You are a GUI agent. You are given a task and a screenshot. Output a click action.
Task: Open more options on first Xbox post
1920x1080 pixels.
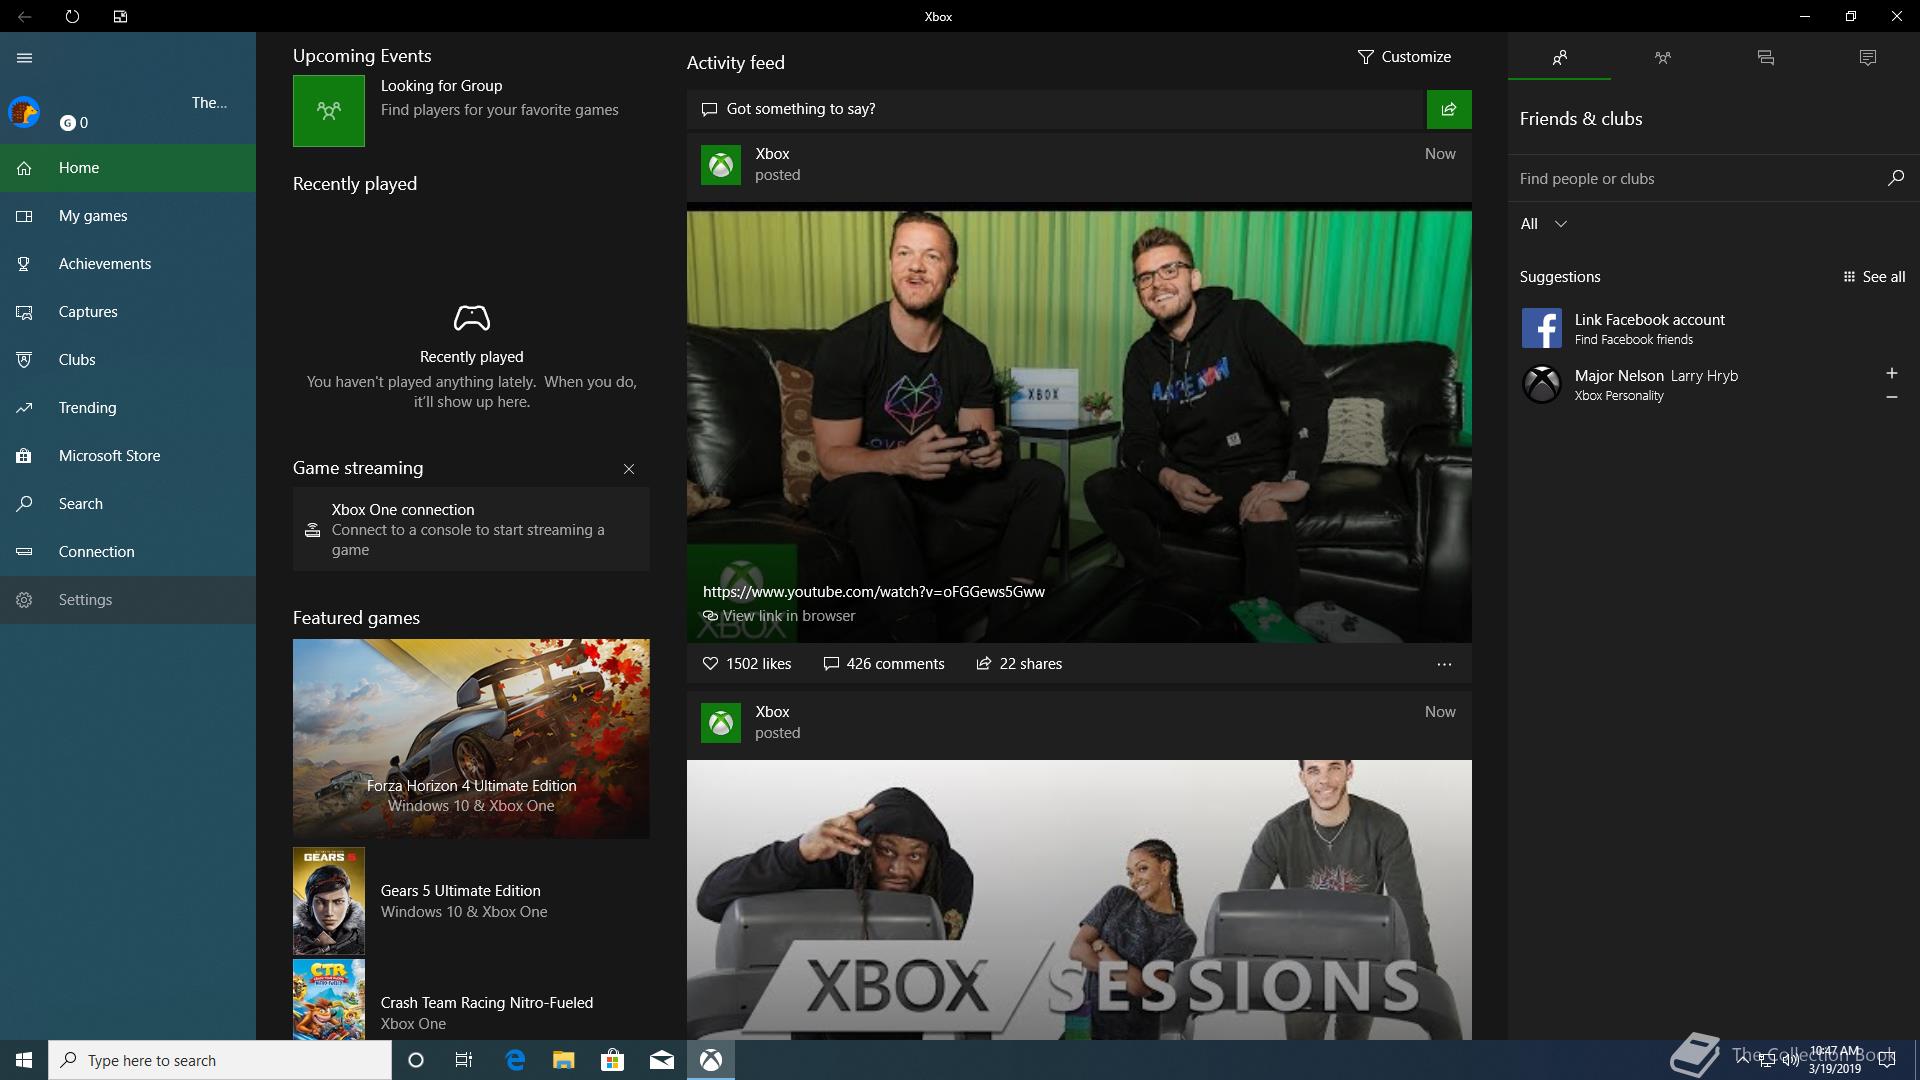1443,664
